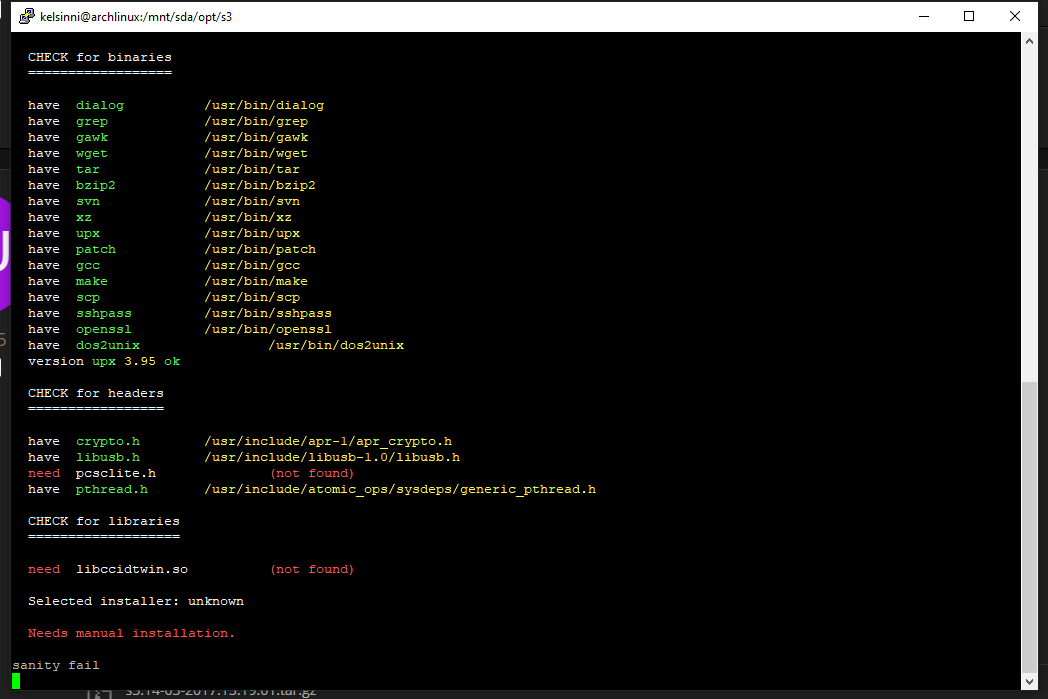Image resolution: width=1048 pixels, height=699 pixels.
Task: Click the green terminal cursor block
Action: (x=16, y=681)
